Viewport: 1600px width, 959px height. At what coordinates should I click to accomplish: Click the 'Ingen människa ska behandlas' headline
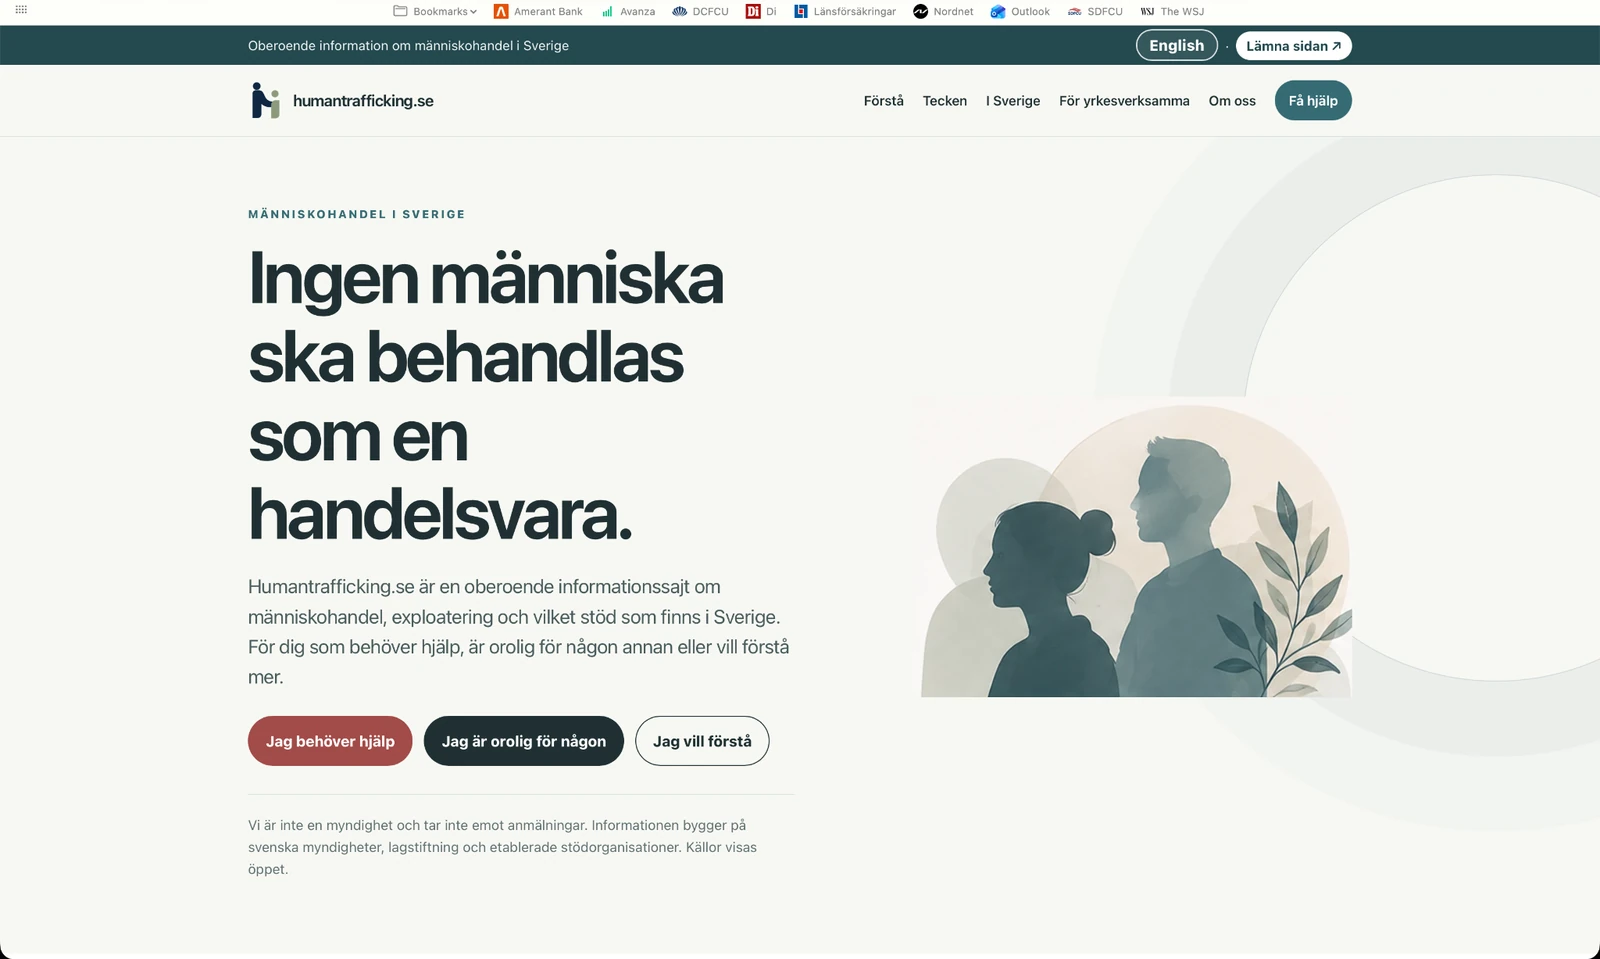[x=485, y=396]
